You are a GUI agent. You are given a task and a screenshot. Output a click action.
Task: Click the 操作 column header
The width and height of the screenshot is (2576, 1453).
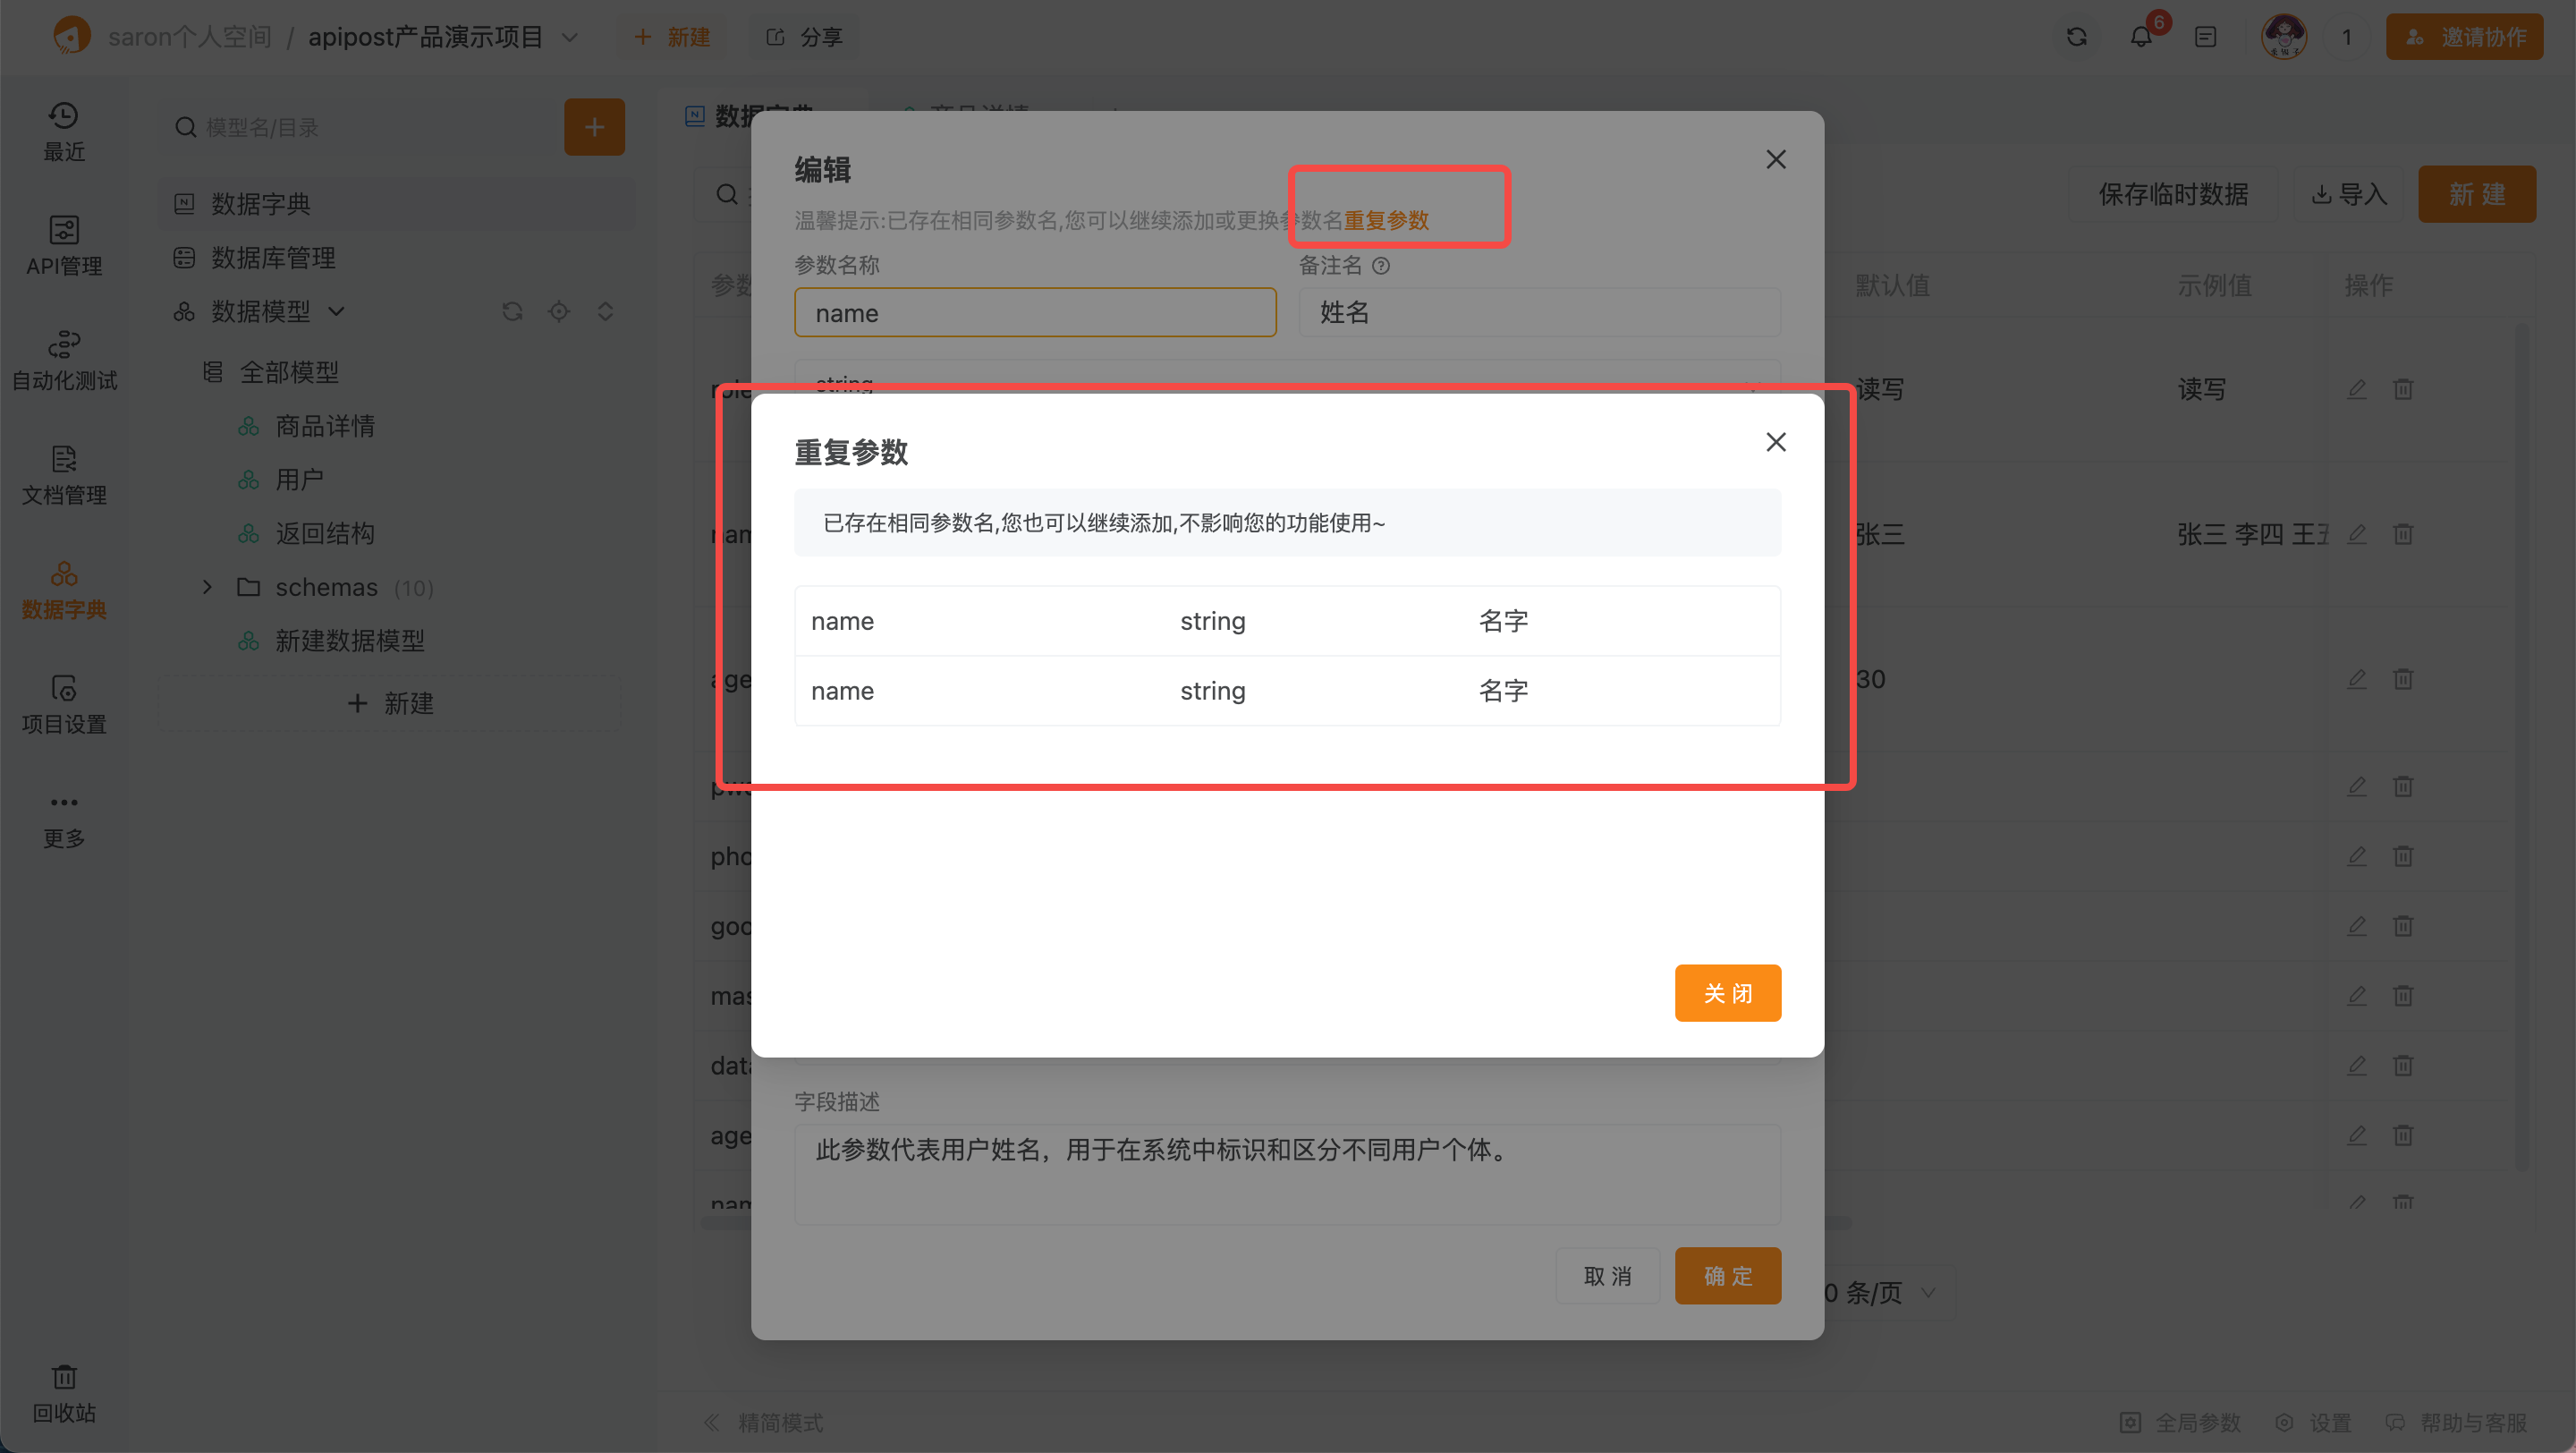pos(2369,286)
